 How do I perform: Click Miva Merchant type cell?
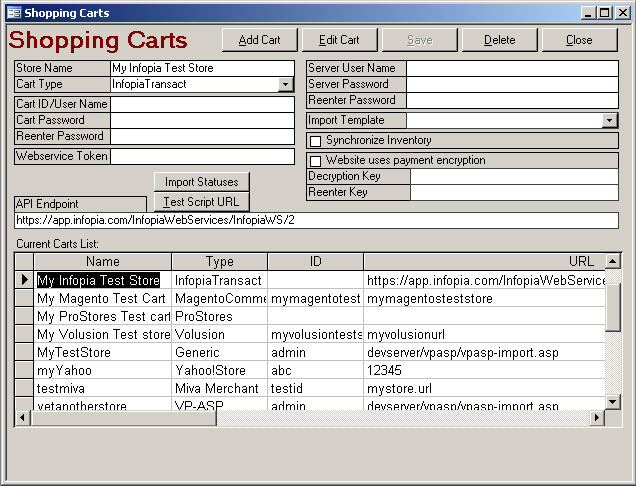(x=217, y=389)
